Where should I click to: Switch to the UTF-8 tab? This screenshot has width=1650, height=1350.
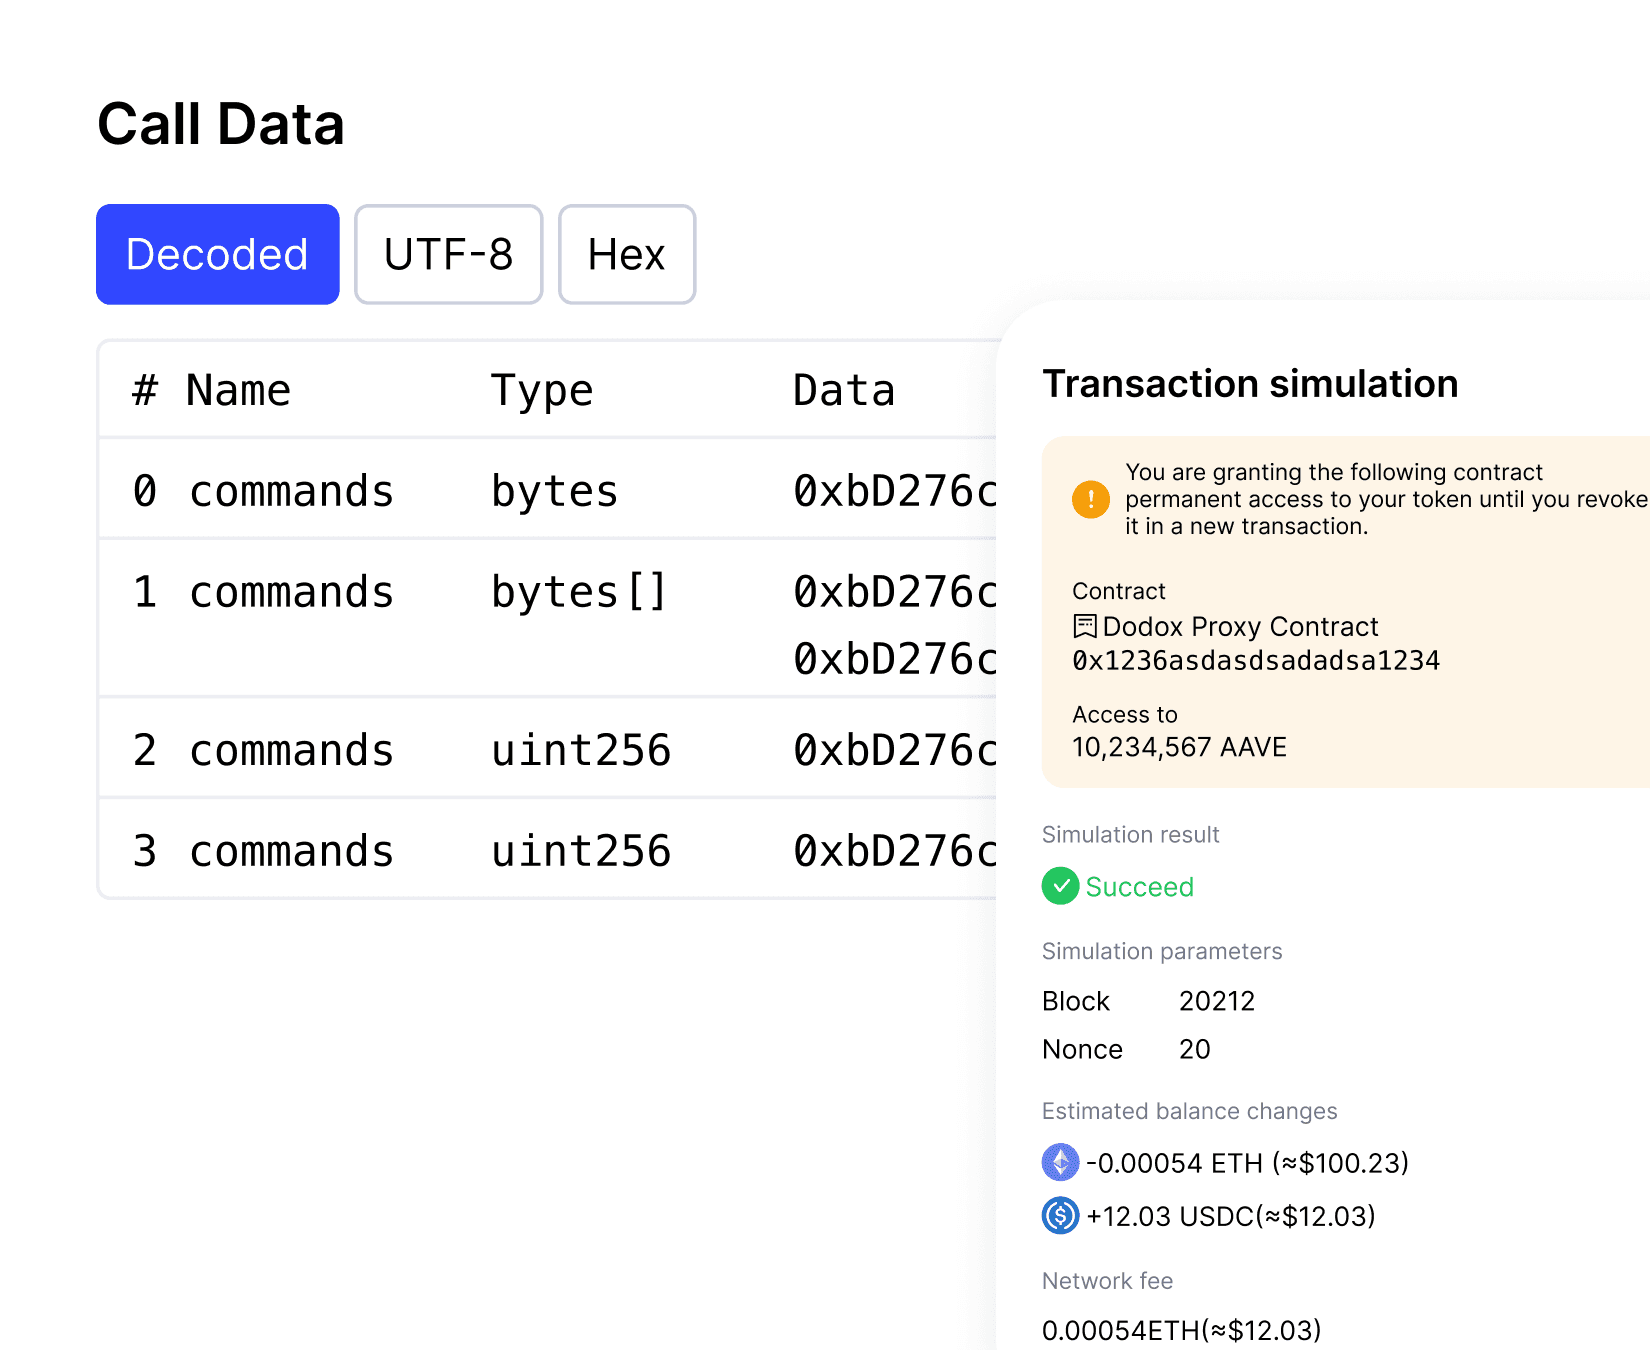click(x=449, y=254)
